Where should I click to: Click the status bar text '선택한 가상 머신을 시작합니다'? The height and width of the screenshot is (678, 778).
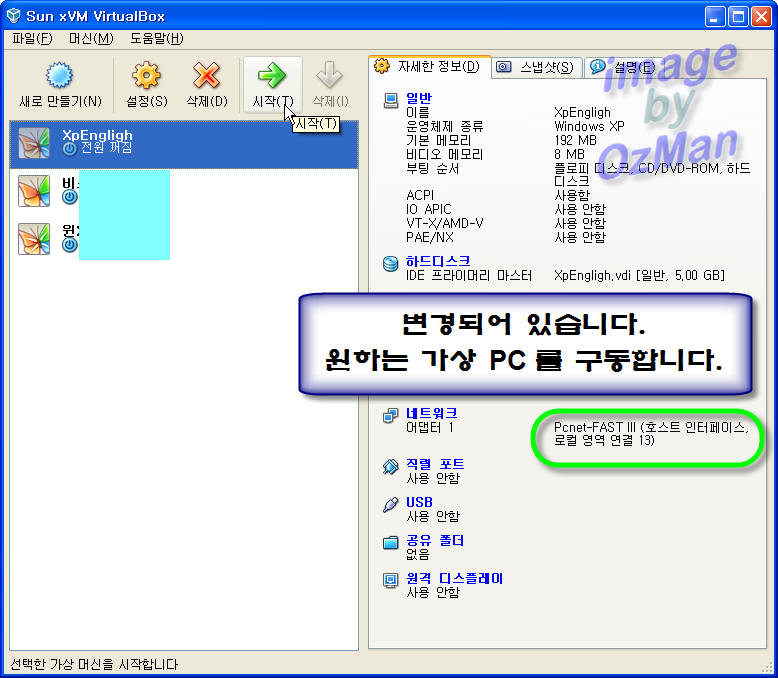[x=94, y=664]
